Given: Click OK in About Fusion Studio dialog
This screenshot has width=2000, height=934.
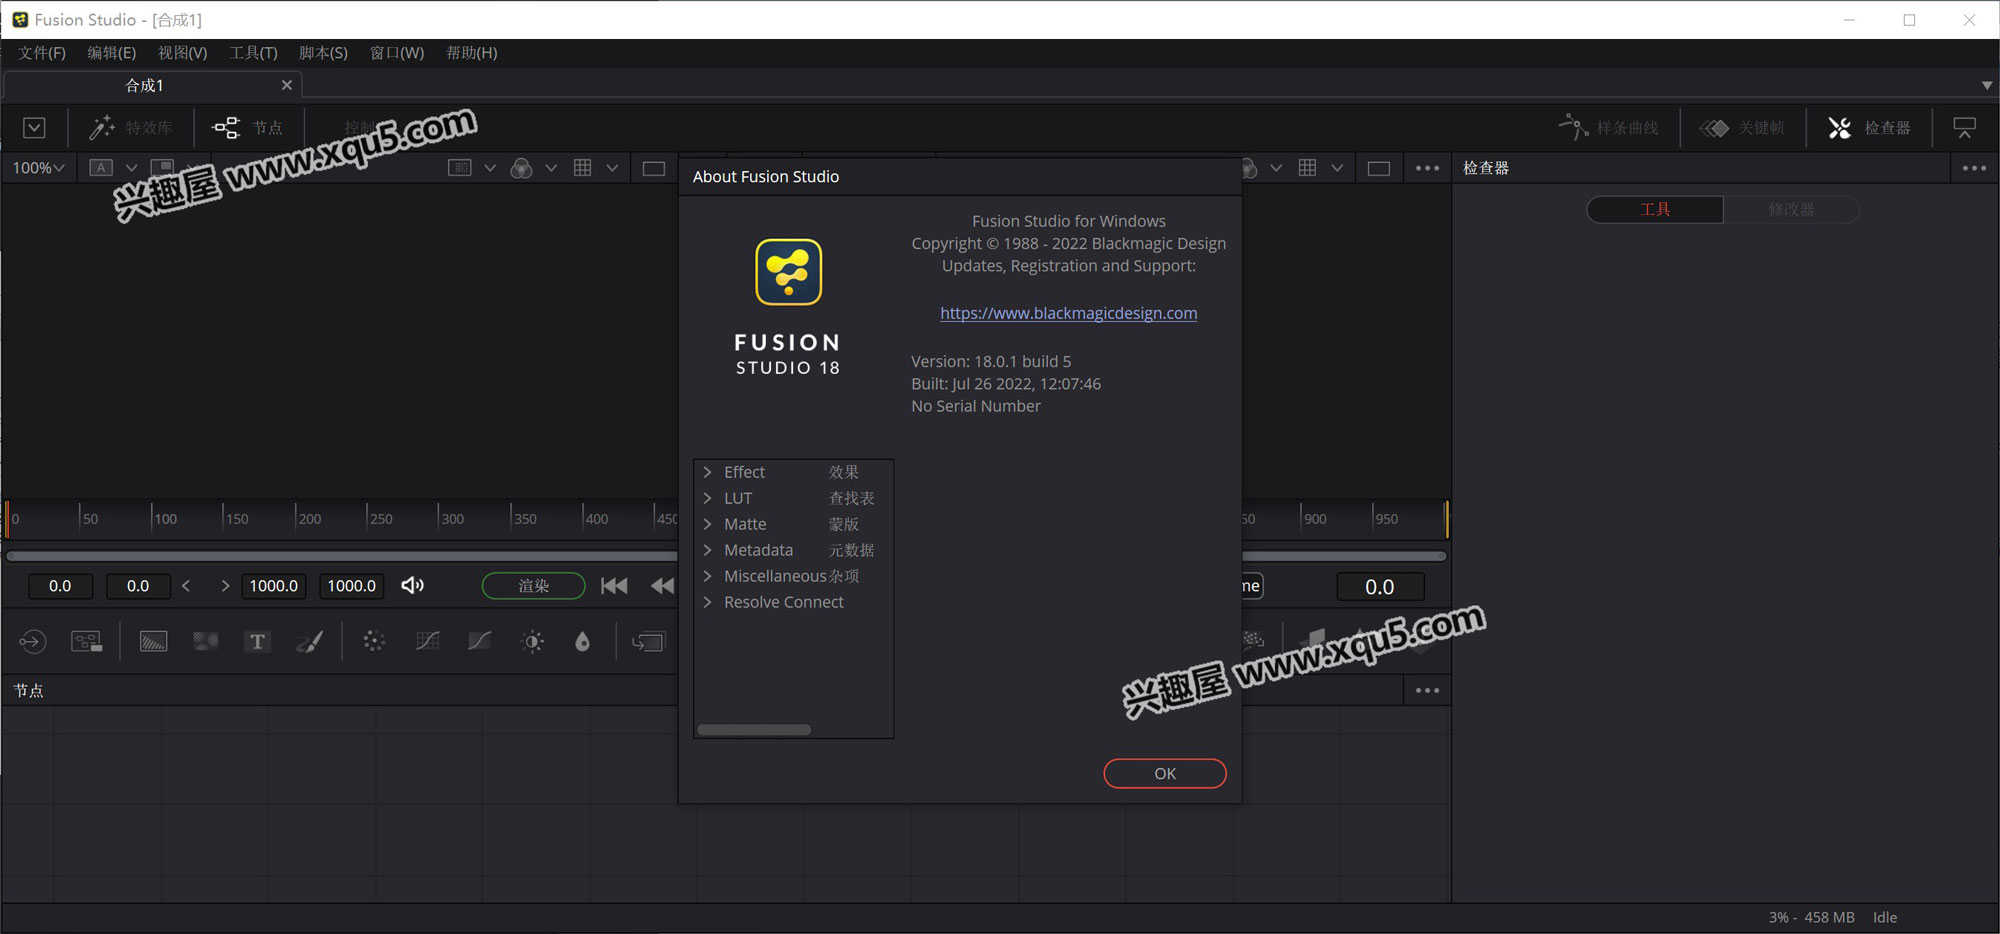Looking at the screenshot, I should (x=1165, y=773).
